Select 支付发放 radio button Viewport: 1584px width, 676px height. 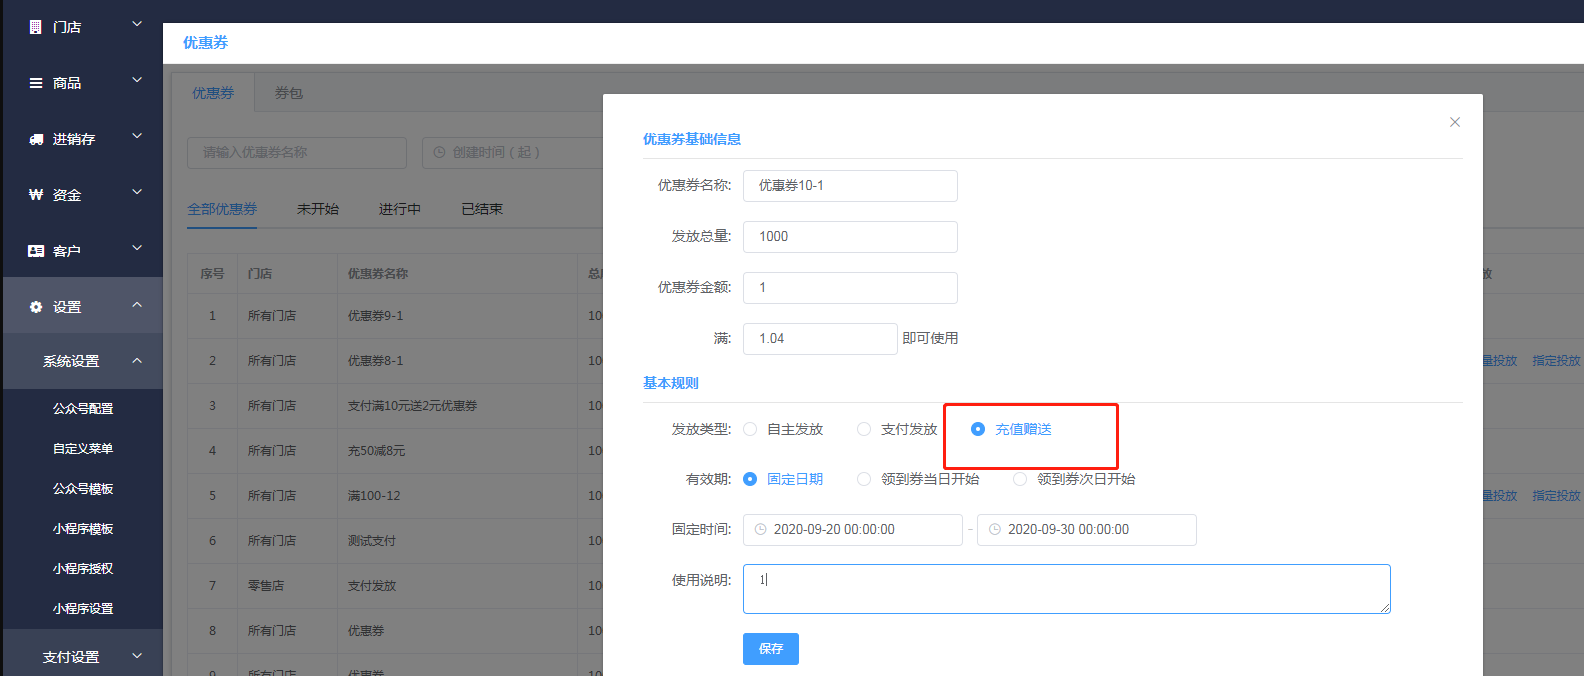tap(864, 429)
